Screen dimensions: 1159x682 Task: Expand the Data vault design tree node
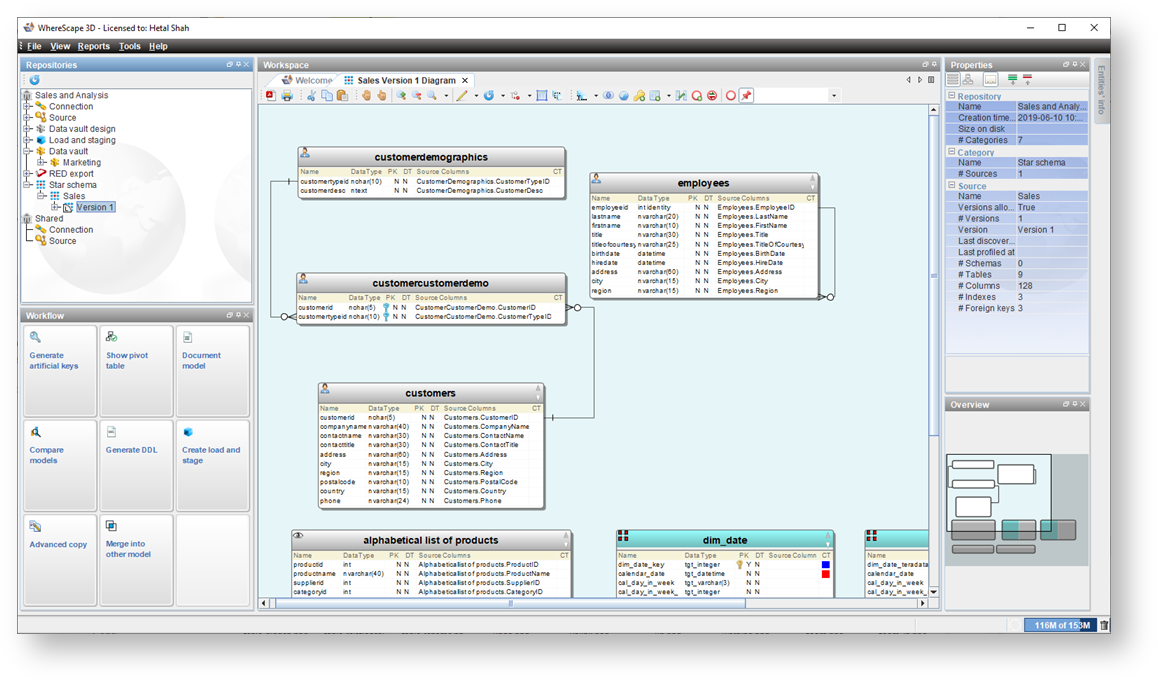(28, 129)
